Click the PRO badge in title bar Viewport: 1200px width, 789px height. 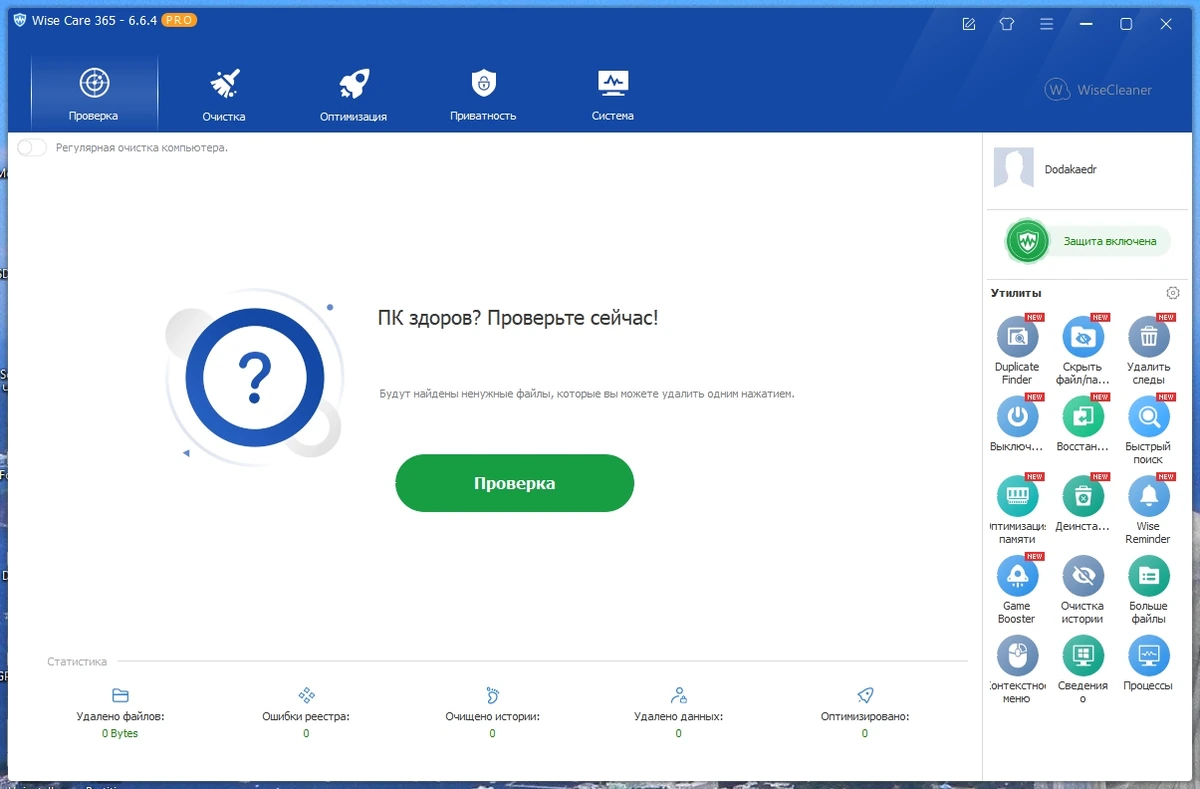(x=179, y=21)
